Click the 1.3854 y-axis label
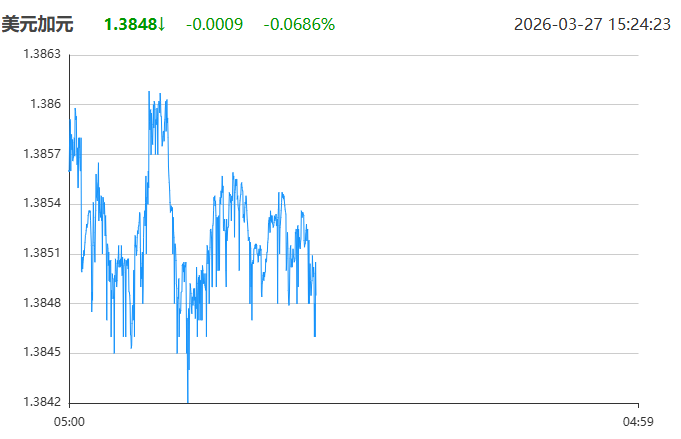The height and width of the screenshot is (439, 681). (41, 203)
